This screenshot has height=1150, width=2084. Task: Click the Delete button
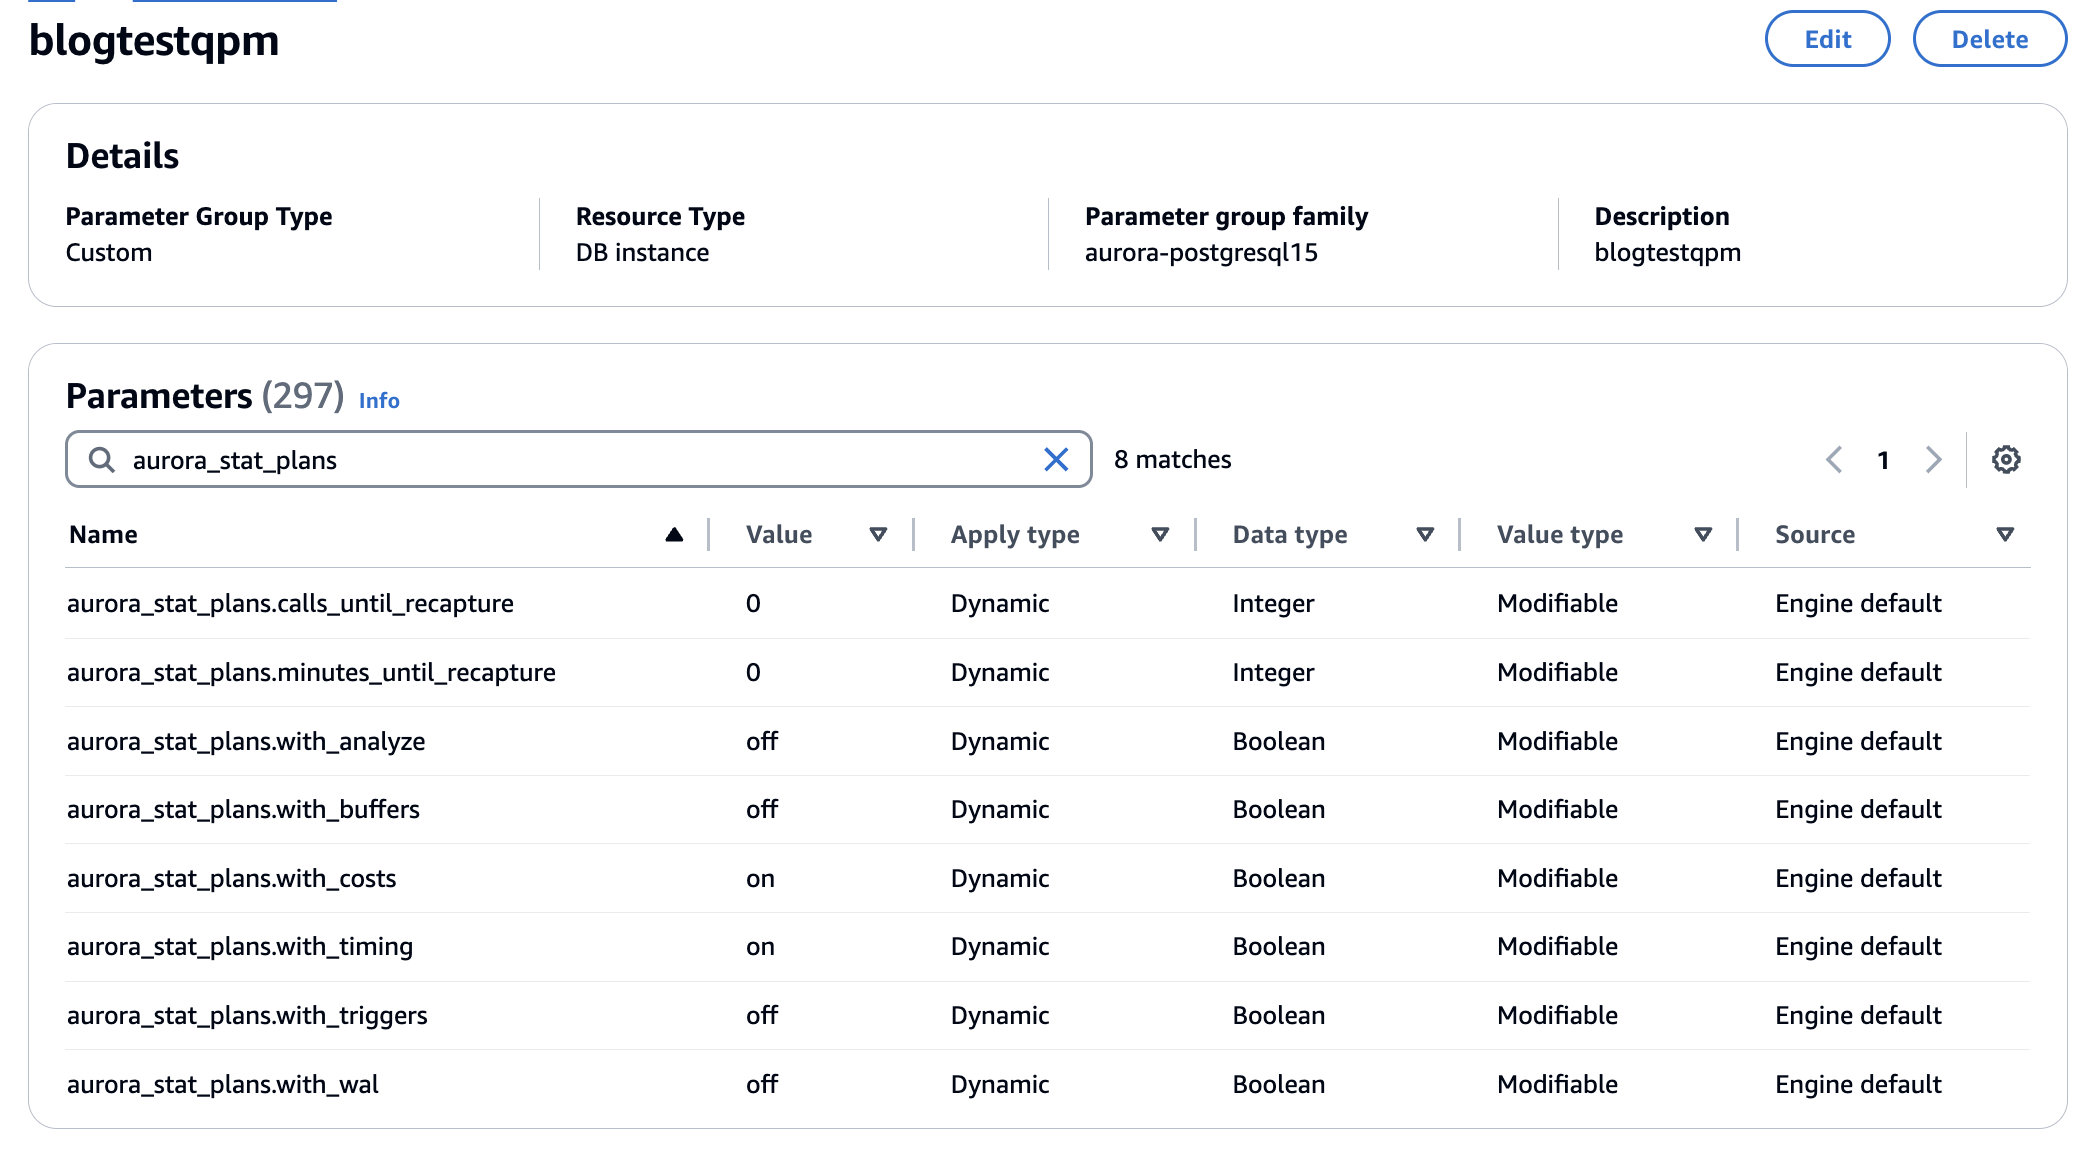pyautogui.click(x=1989, y=39)
